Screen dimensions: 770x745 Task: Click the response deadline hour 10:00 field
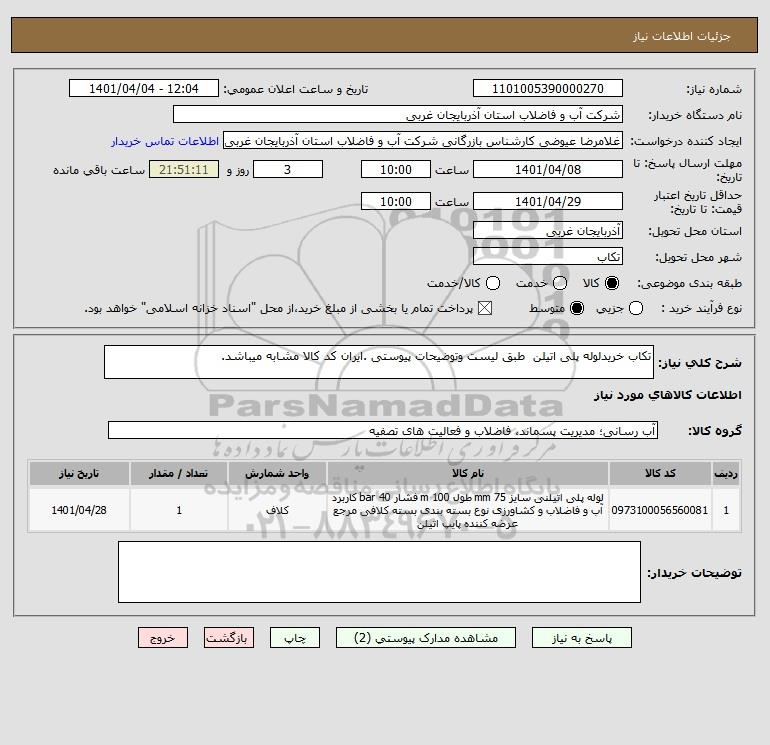click(x=396, y=169)
